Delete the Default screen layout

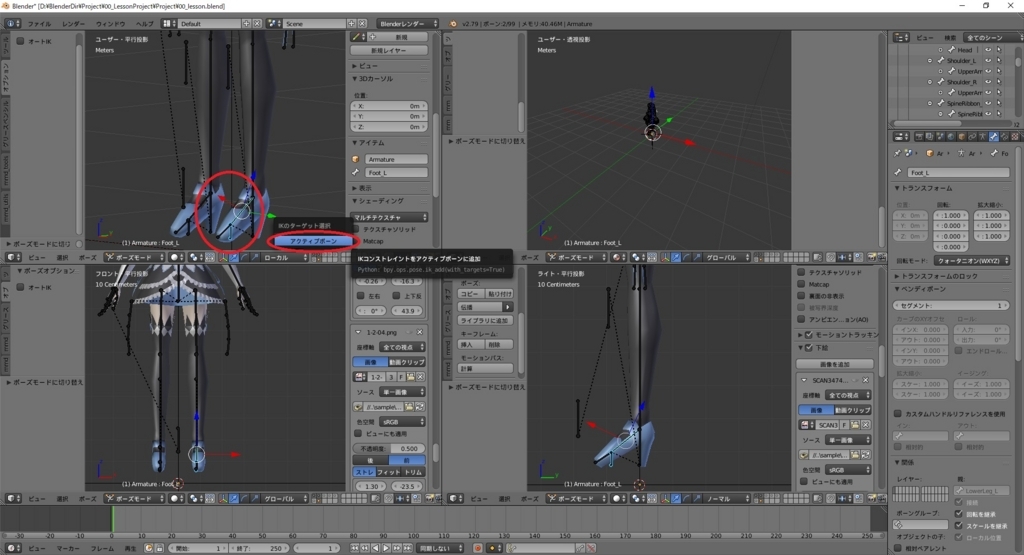point(257,24)
